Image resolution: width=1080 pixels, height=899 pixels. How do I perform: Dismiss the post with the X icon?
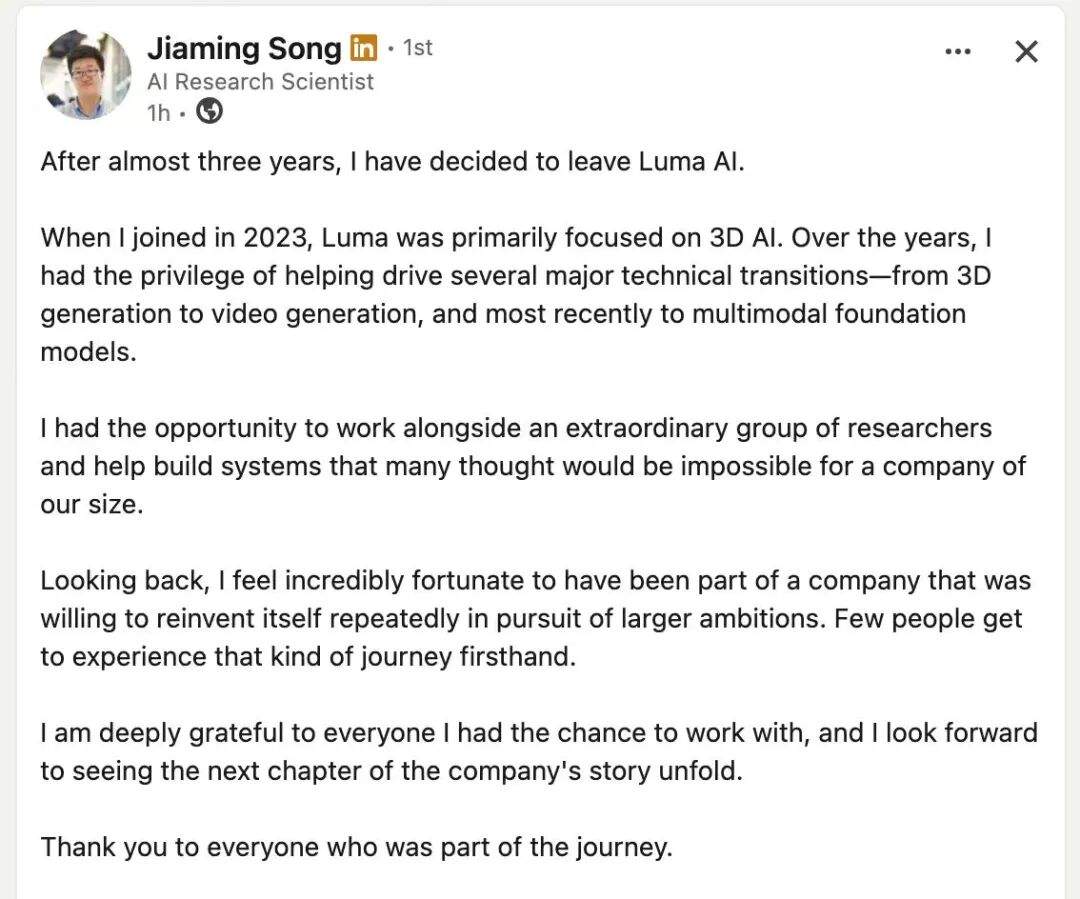(1026, 52)
